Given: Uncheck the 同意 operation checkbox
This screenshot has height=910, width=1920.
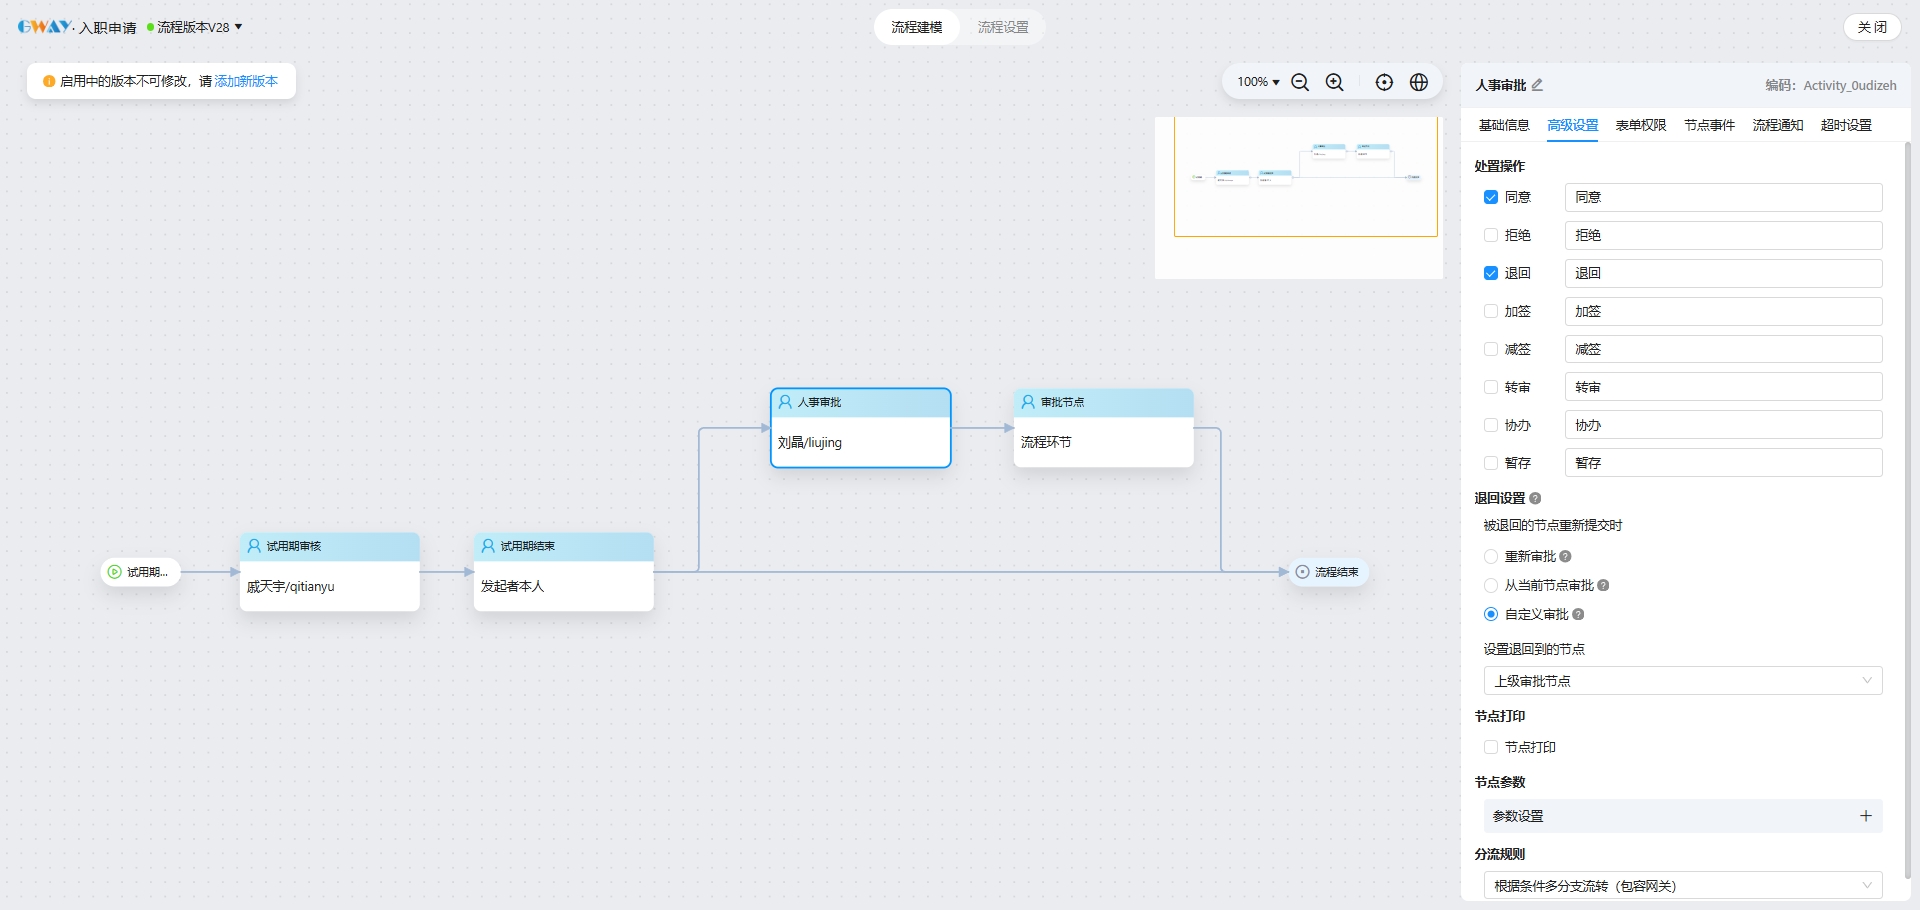Looking at the screenshot, I should coord(1491,197).
